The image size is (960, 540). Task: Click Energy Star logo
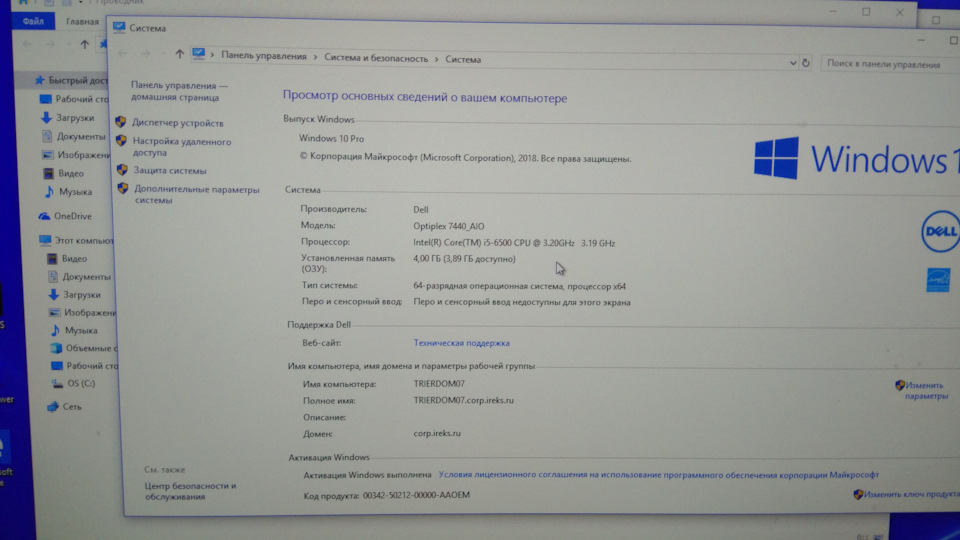click(x=938, y=280)
